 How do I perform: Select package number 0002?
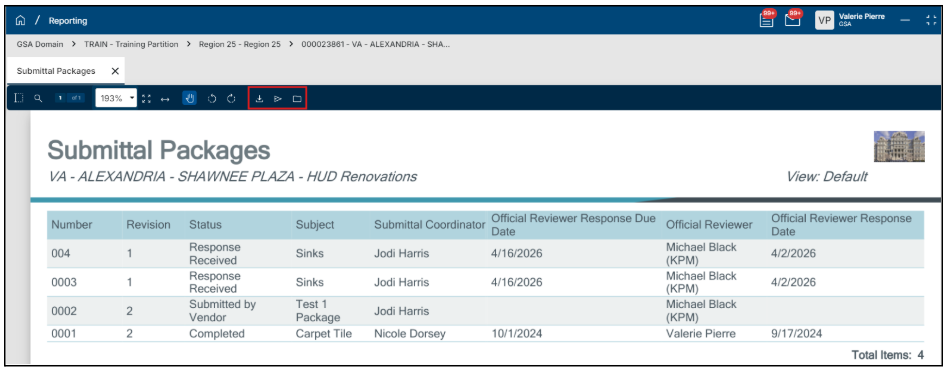63,311
